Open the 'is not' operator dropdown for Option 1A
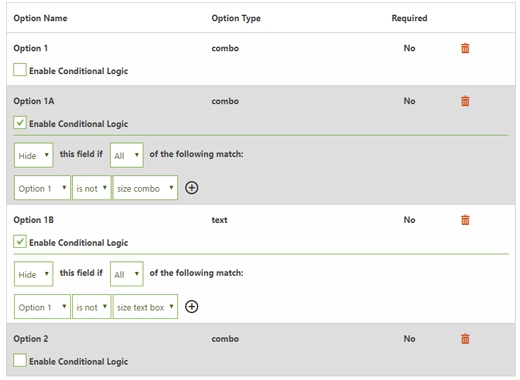Screen dimensions: 520x380 point(92,188)
